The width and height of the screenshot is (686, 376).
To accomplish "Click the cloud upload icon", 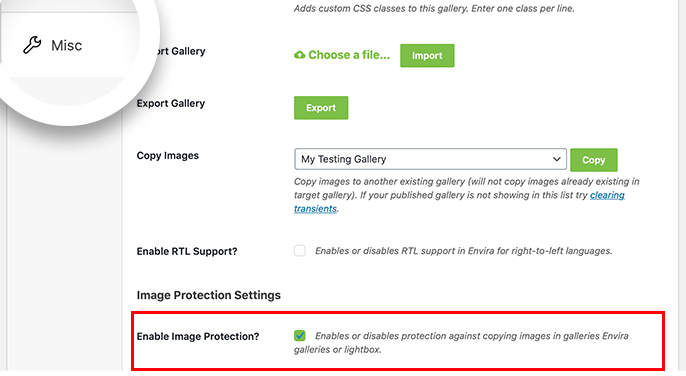I will [x=299, y=55].
